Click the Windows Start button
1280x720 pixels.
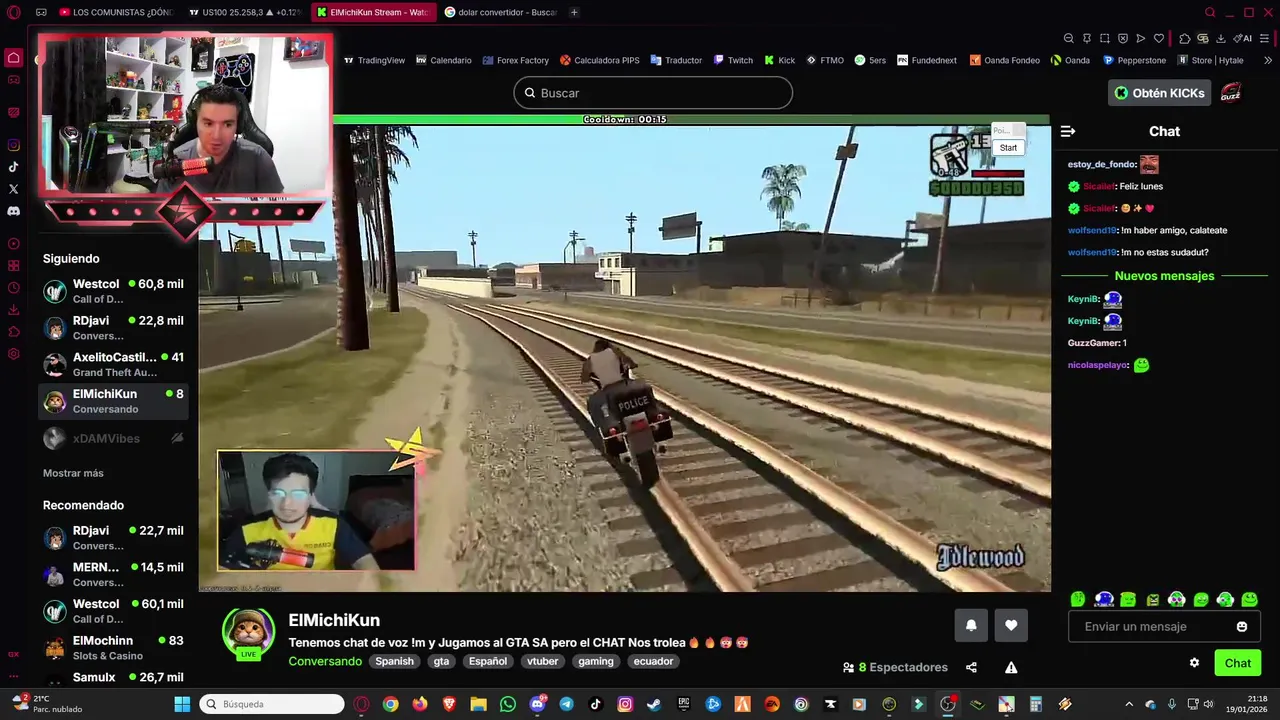(x=182, y=704)
